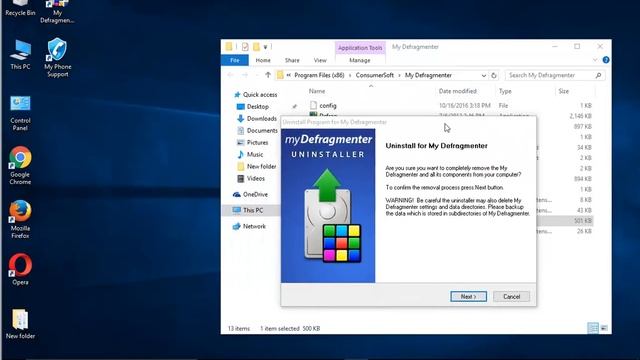
Task: Open recent locations dropdown arrow
Action: pos(257,75)
